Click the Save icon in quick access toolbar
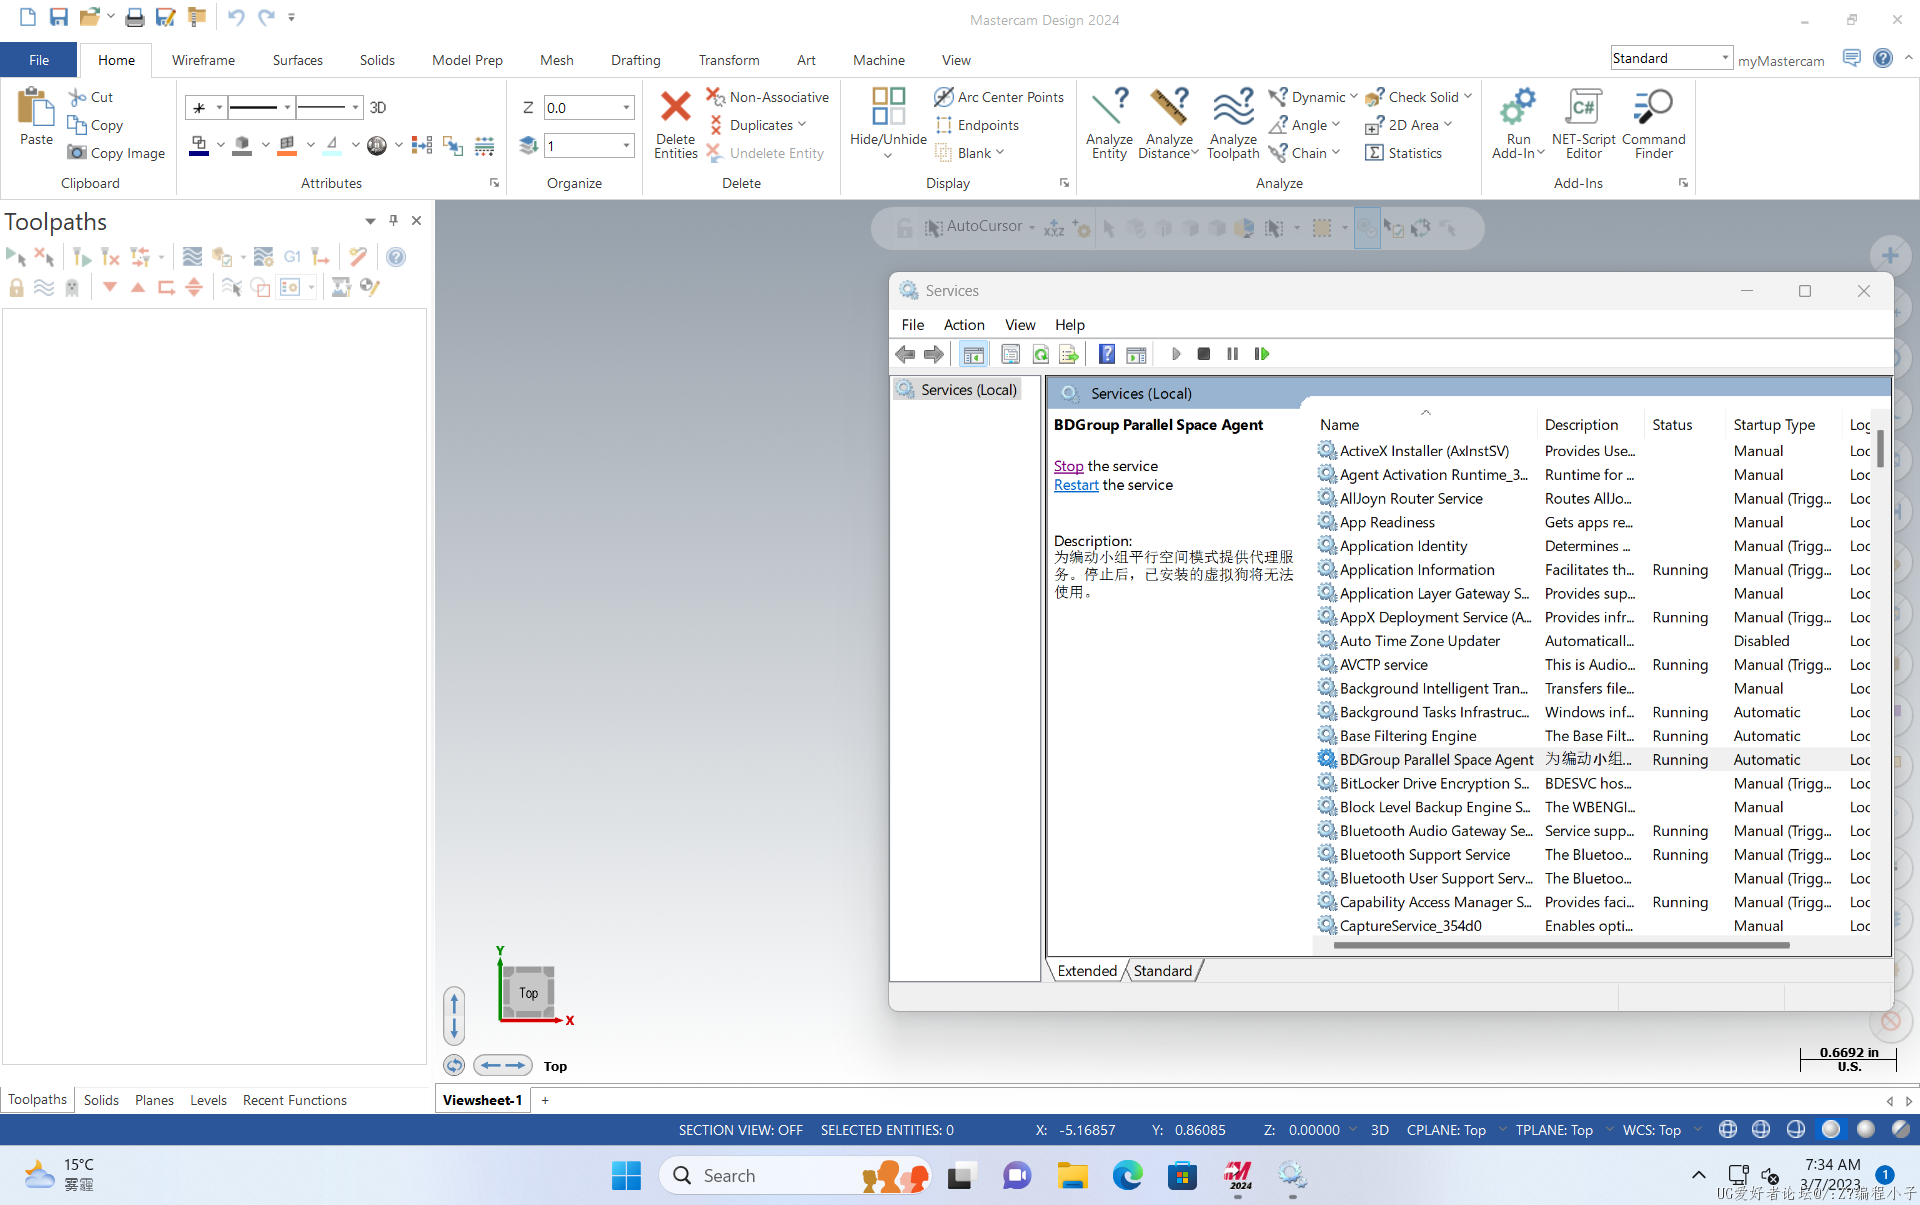This screenshot has width=1920, height=1205. point(59,17)
